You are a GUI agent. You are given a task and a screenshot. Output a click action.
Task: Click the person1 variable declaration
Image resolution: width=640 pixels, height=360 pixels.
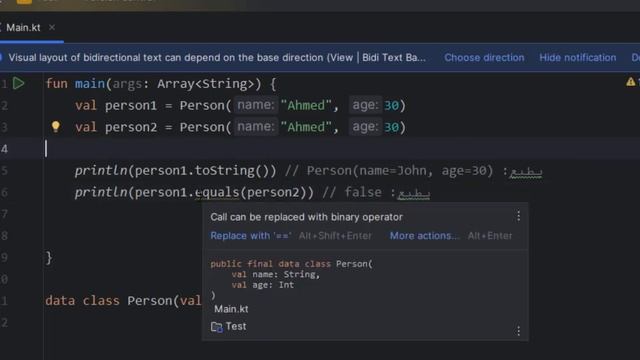coord(131,105)
